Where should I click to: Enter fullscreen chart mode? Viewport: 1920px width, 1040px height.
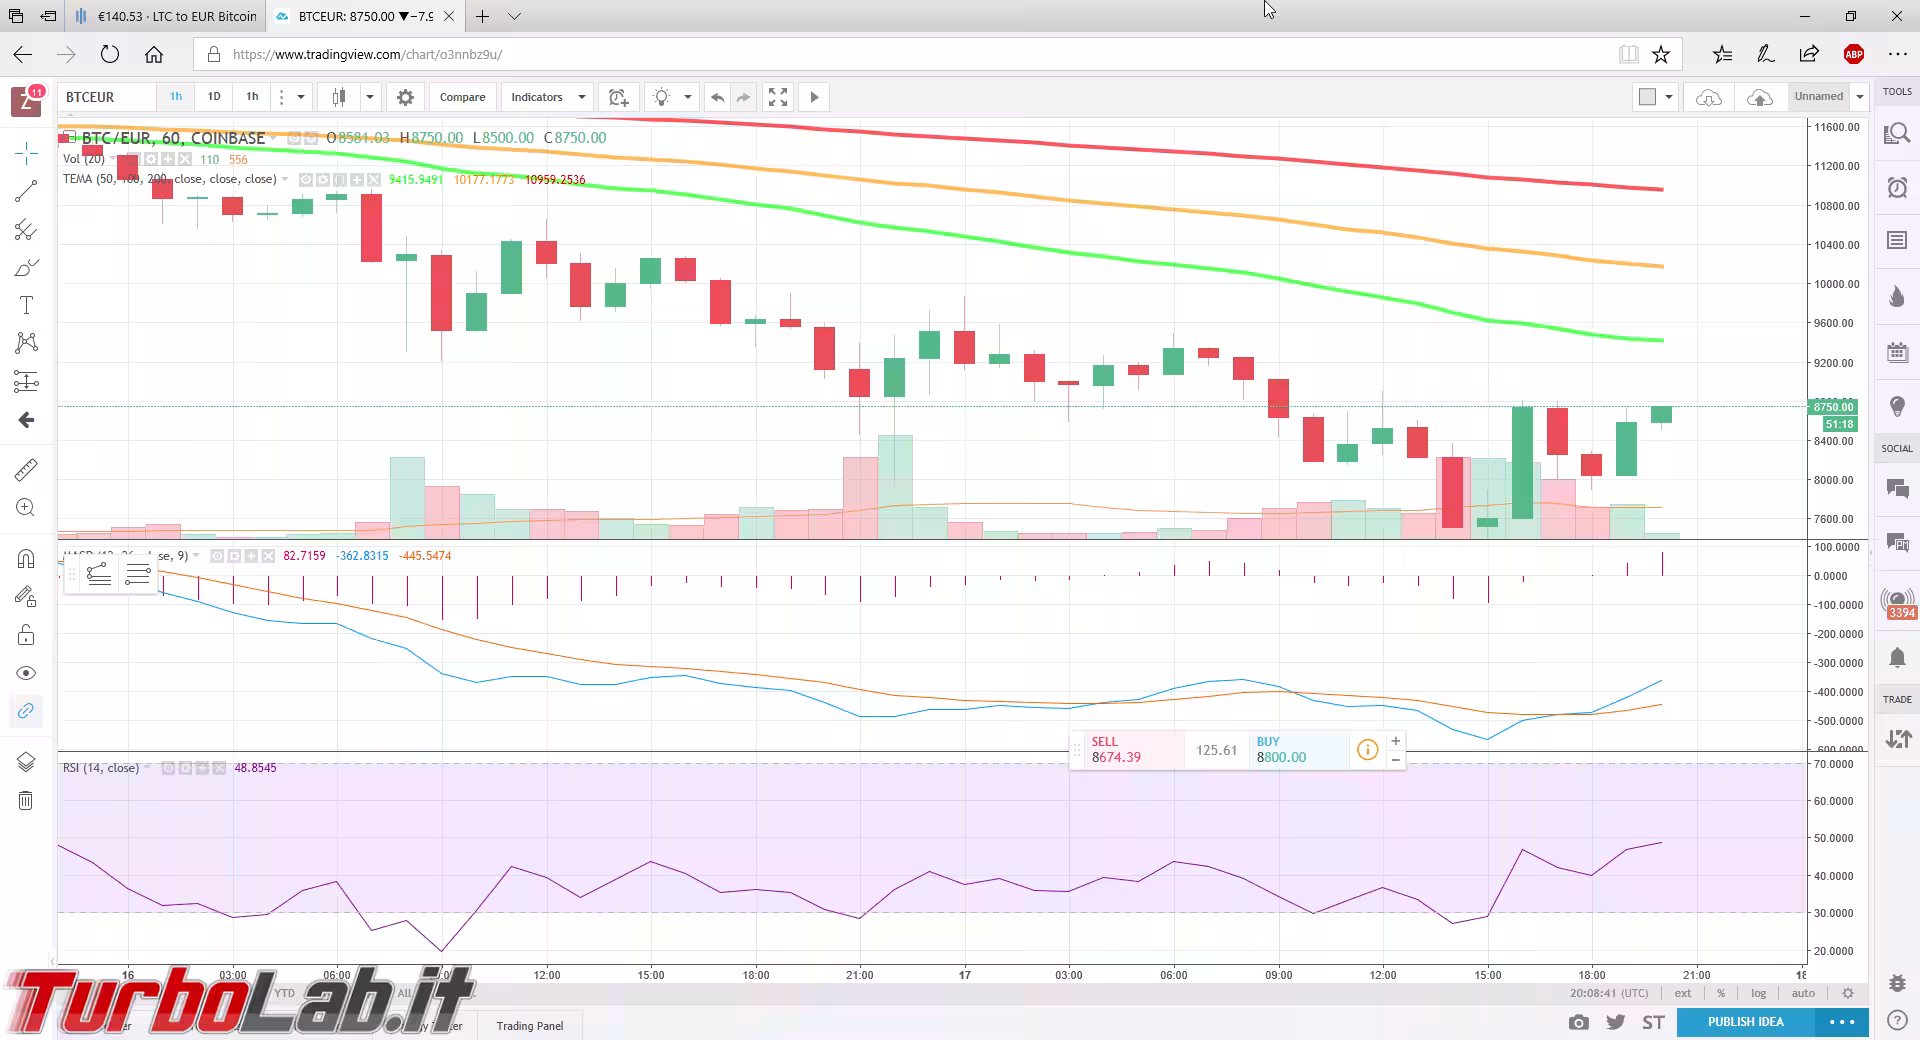click(778, 97)
